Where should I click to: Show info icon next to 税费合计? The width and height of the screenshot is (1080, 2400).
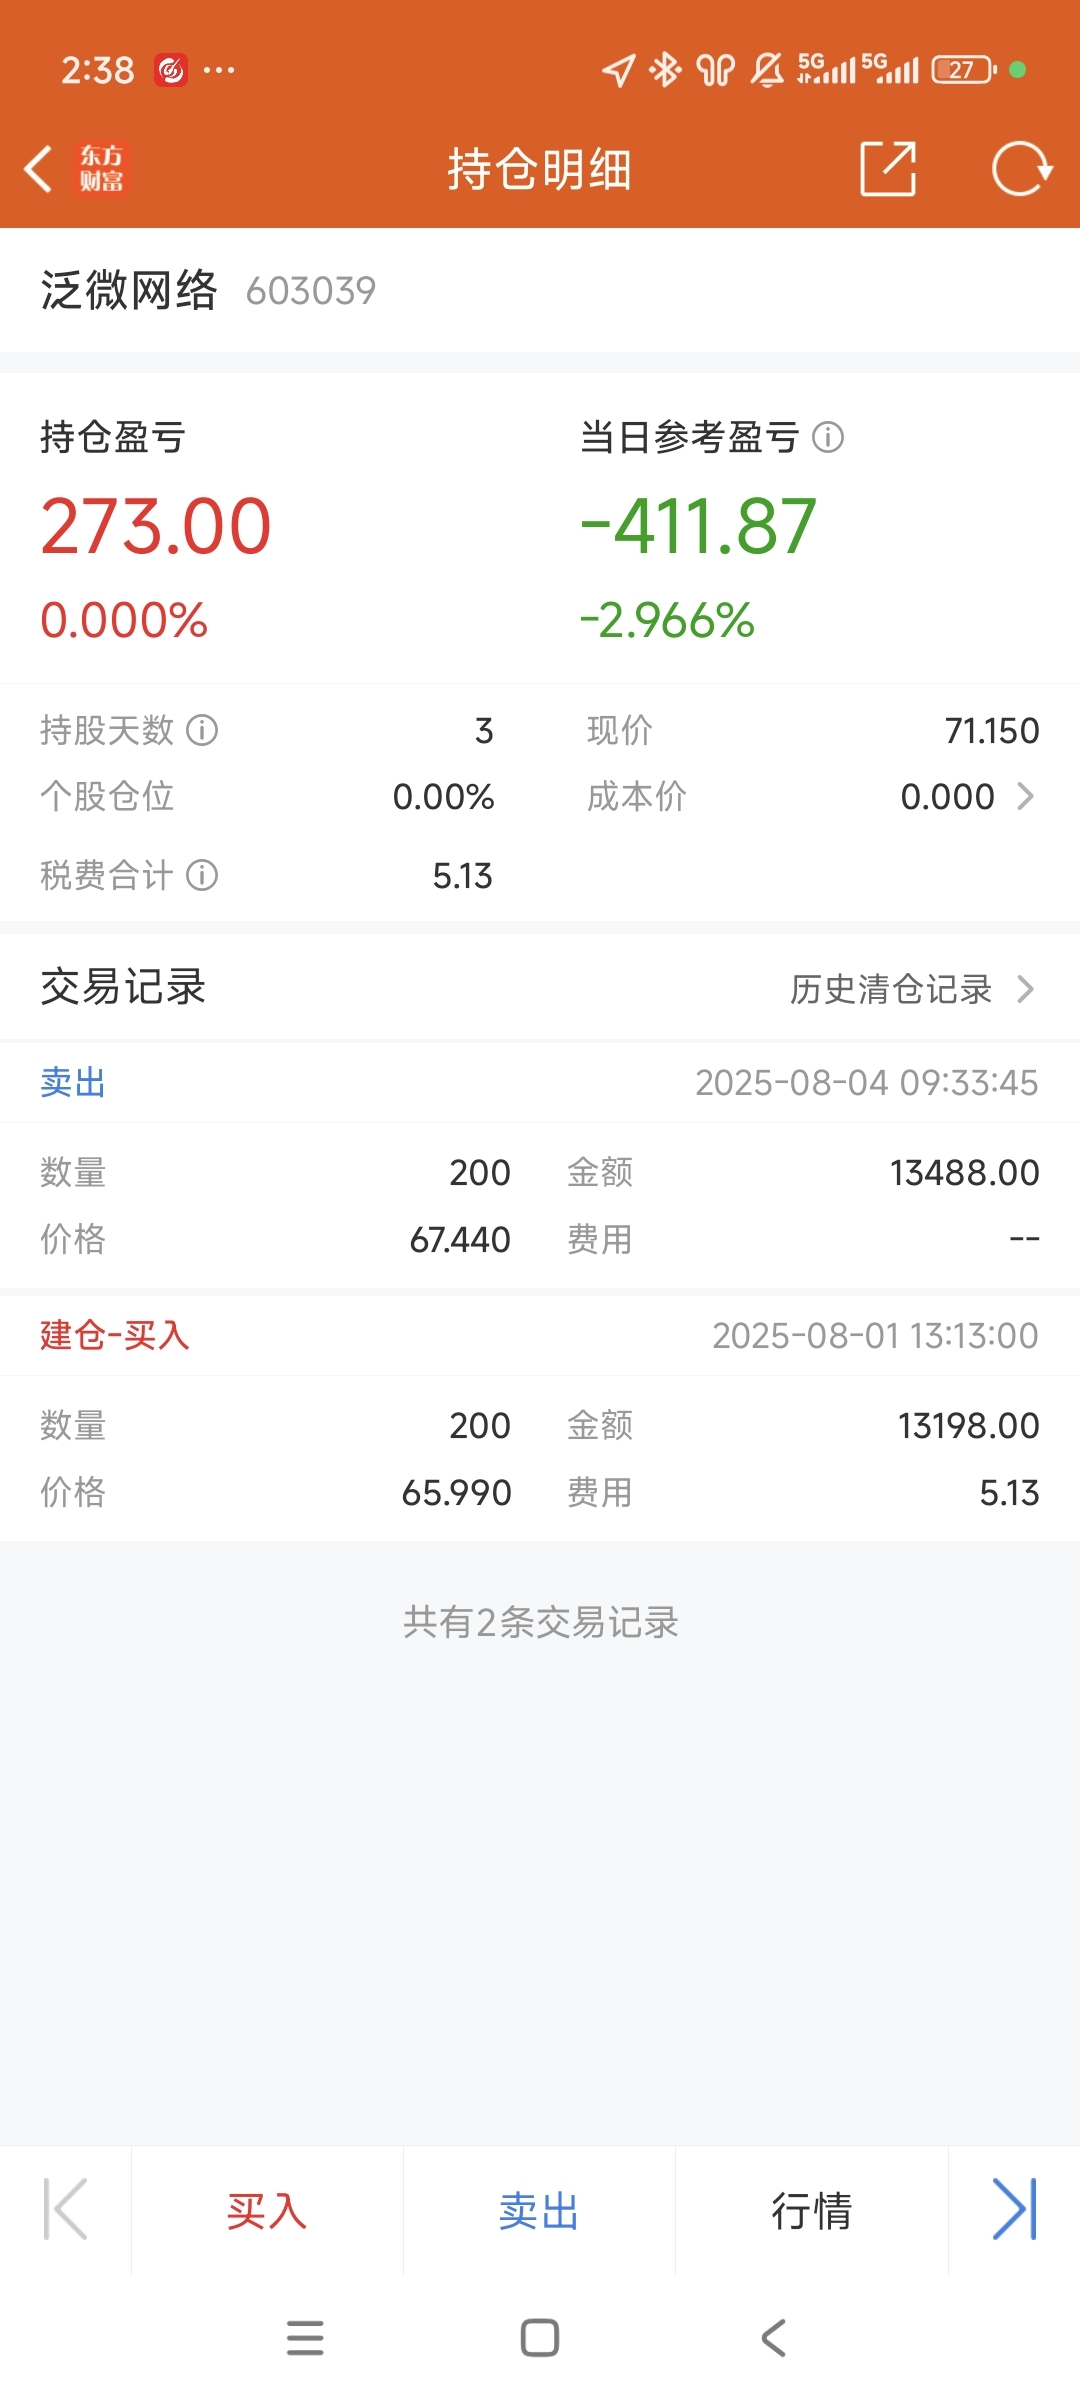[x=202, y=875]
